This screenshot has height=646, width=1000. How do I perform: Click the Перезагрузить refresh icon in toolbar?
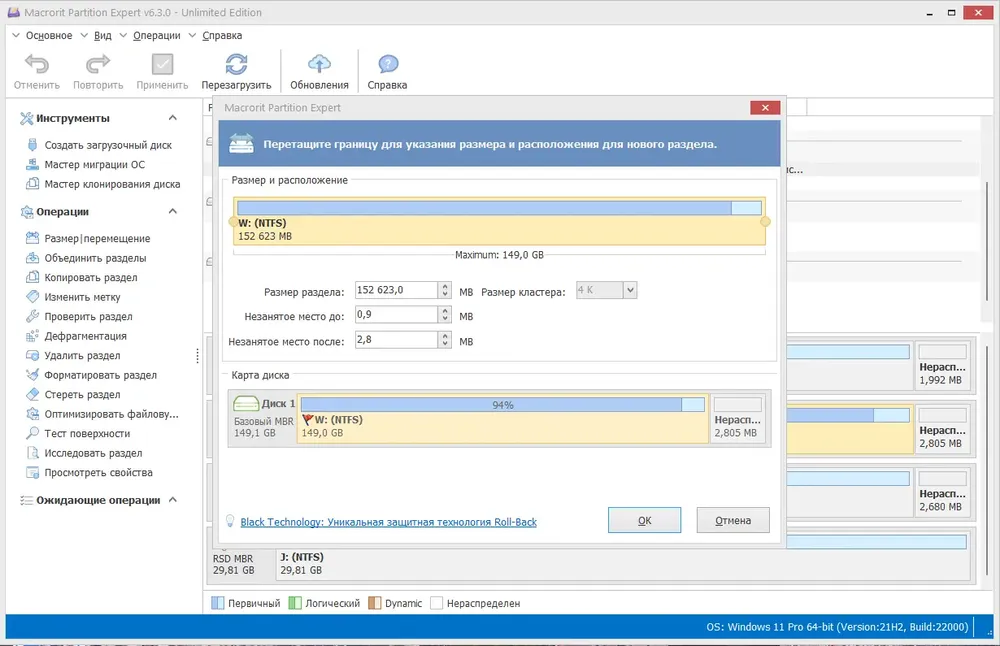(x=237, y=64)
